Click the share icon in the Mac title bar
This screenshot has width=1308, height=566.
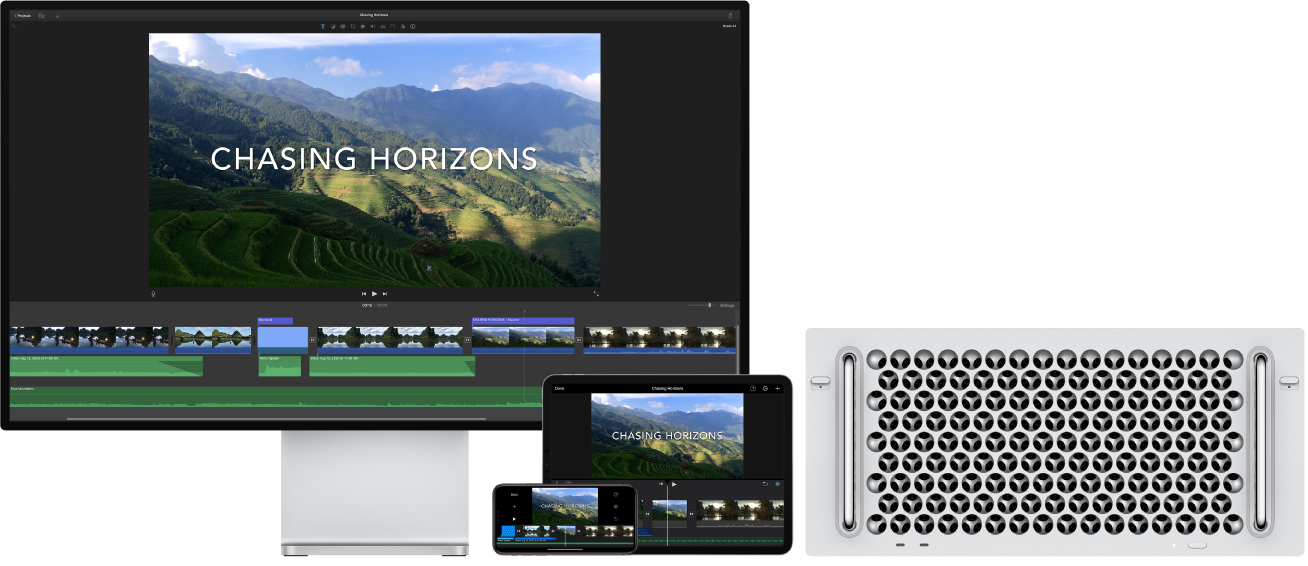pyautogui.click(x=730, y=15)
